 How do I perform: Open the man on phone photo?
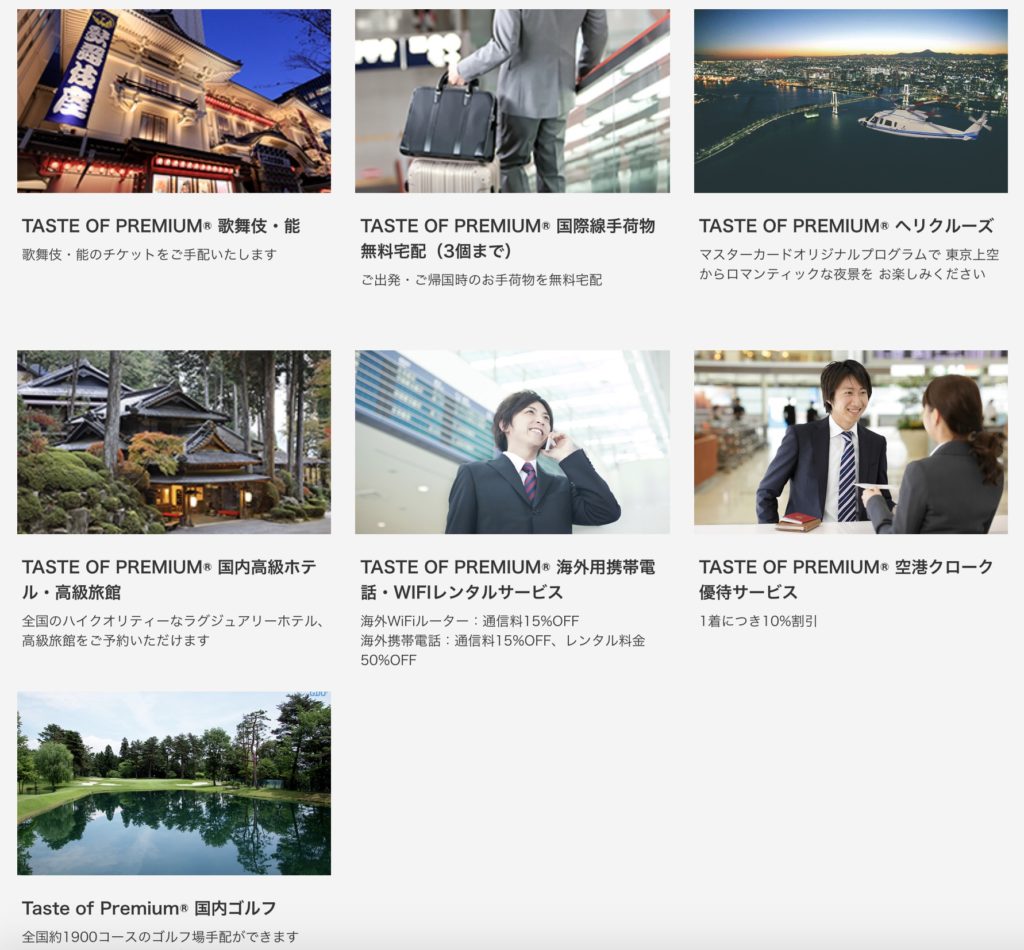click(x=512, y=442)
